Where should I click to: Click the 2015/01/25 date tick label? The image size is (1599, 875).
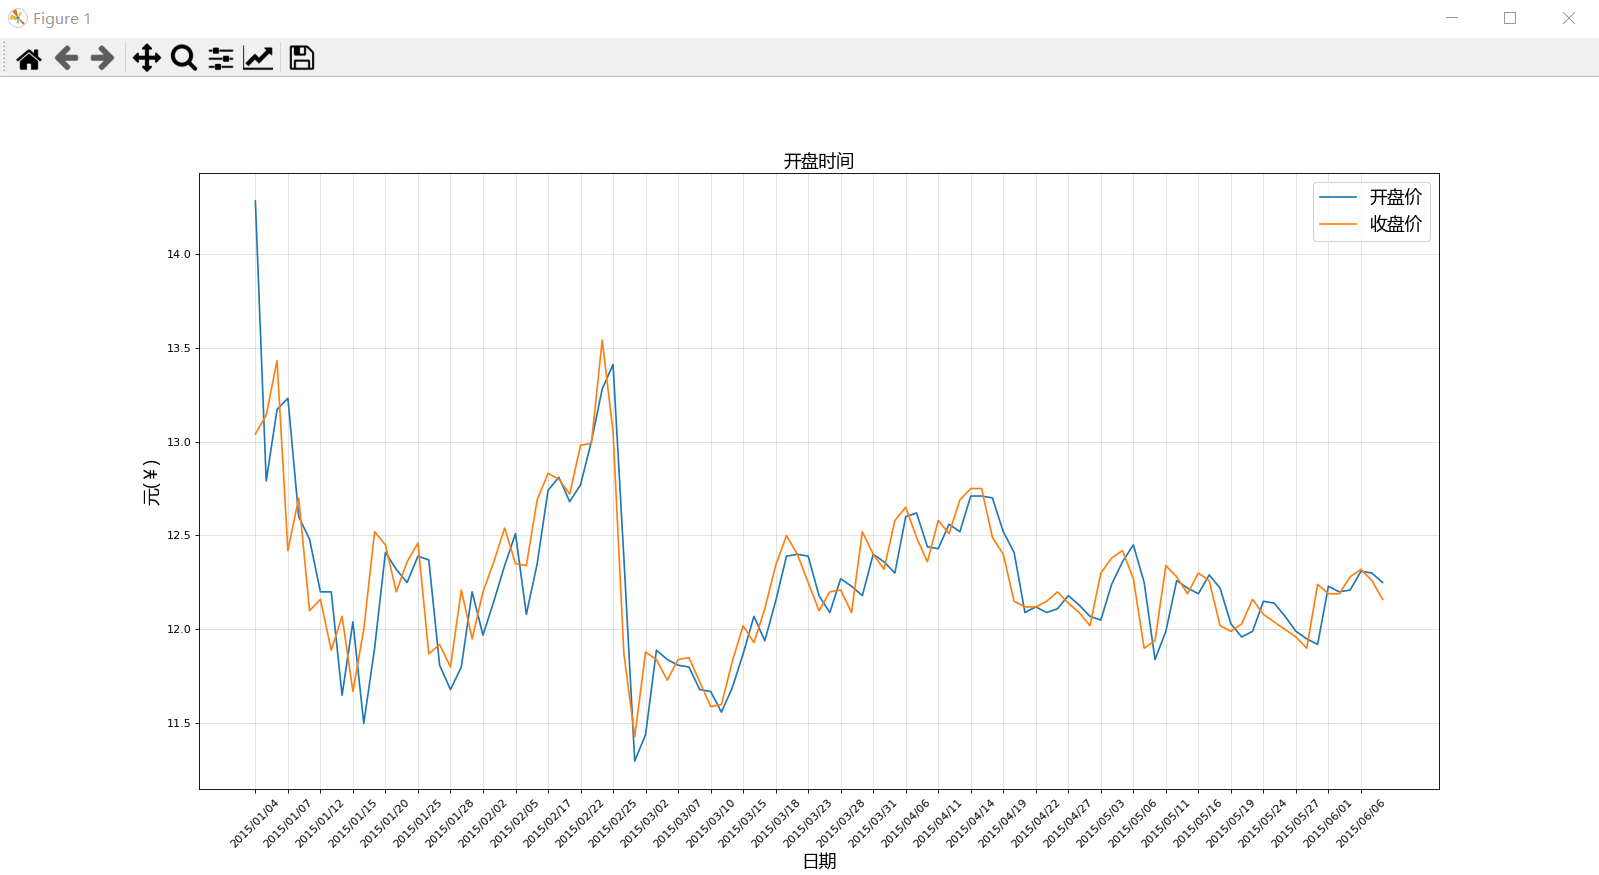pos(417,824)
